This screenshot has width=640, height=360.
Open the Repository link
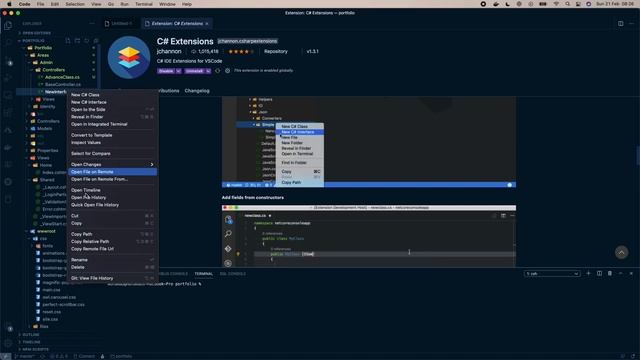(276, 51)
